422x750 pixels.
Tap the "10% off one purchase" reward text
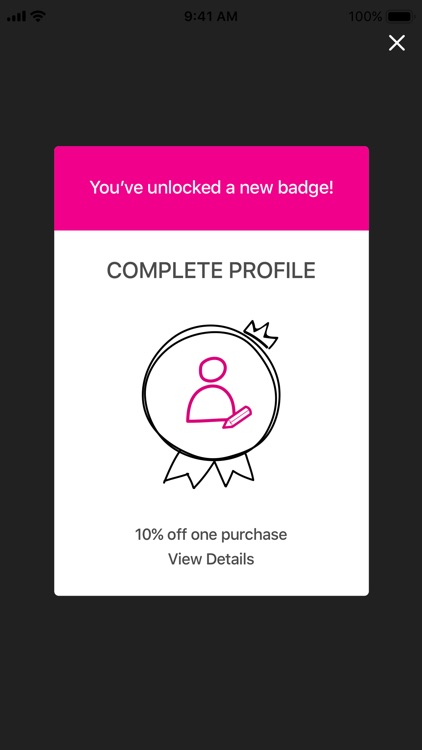click(x=211, y=534)
